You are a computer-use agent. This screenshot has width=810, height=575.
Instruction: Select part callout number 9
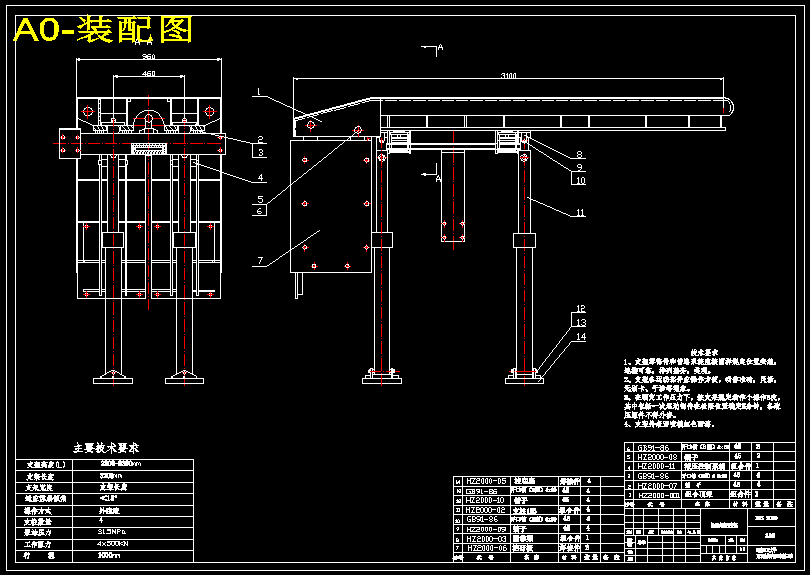(579, 167)
